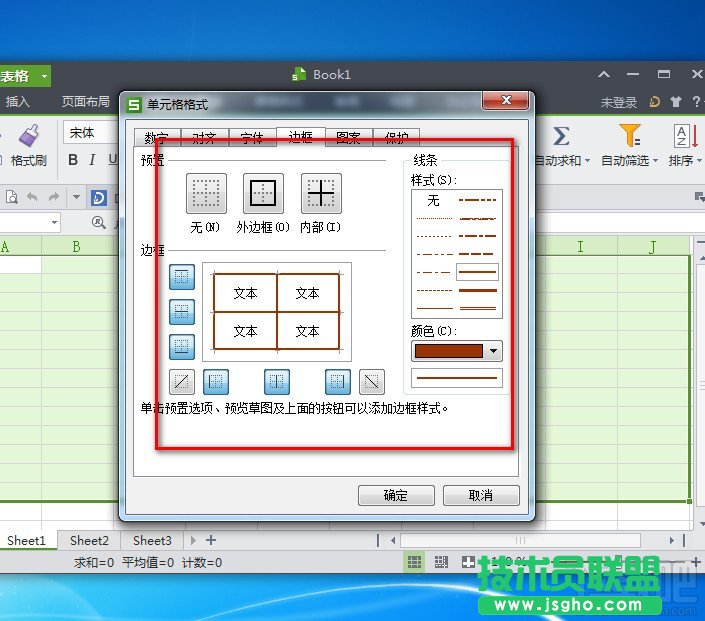Click the AutoSum sigma icon
This screenshot has width=705, height=621.
click(561, 136)
